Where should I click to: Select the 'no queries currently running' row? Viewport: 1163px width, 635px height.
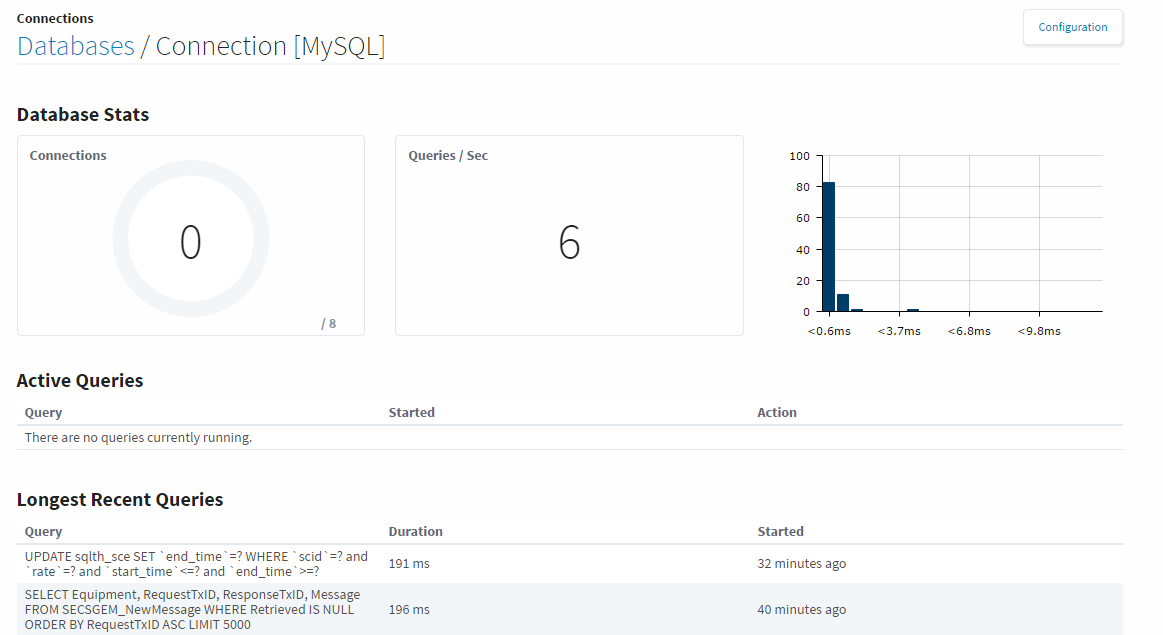pos(138,437)
